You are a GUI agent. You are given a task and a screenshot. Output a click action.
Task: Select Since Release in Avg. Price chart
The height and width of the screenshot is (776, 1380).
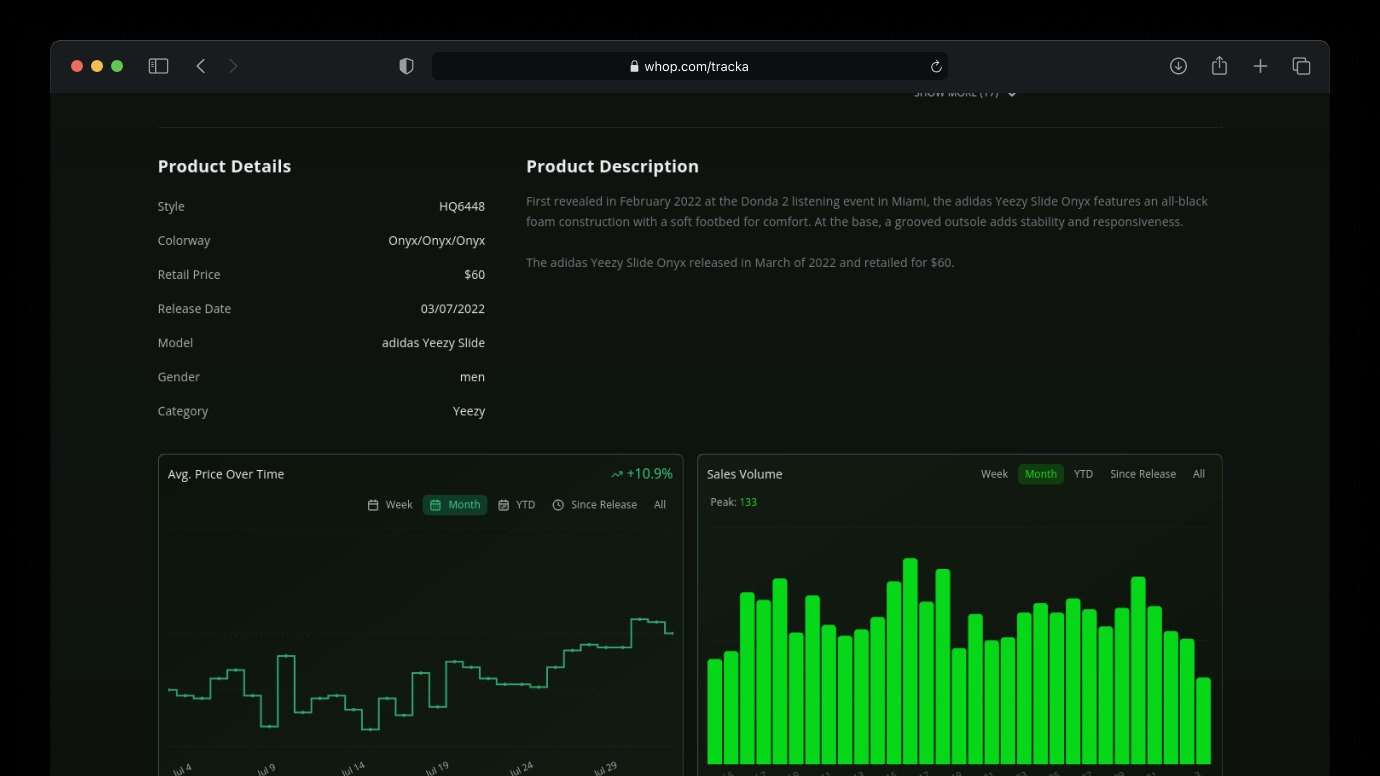(595, 505)
